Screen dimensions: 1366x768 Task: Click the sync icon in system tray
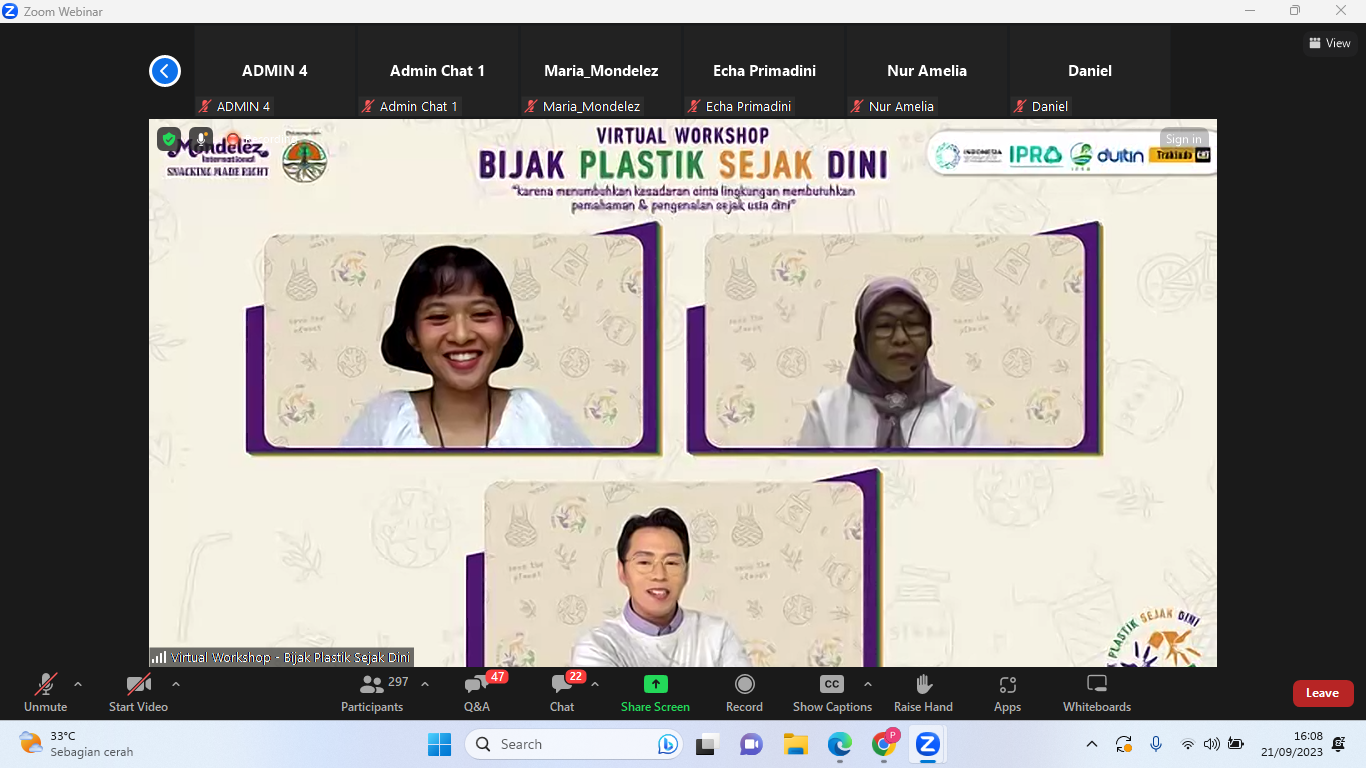click(x=1124, y=744)
